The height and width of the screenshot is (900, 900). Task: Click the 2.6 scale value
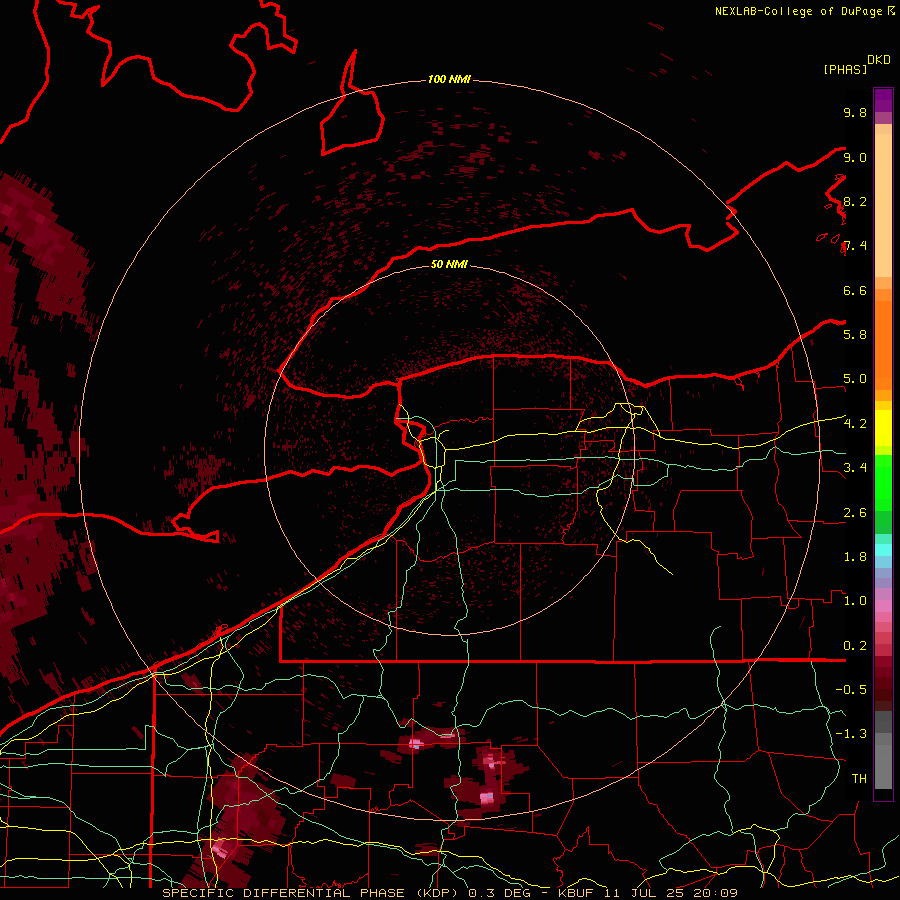855,513
